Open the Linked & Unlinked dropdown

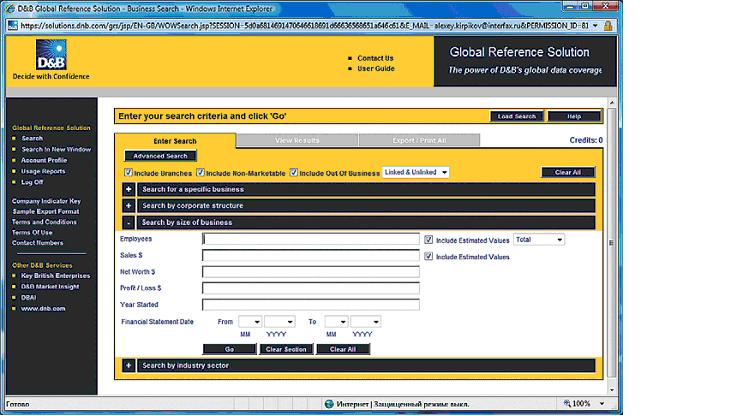pyautogui.click(x=416, y=172)
